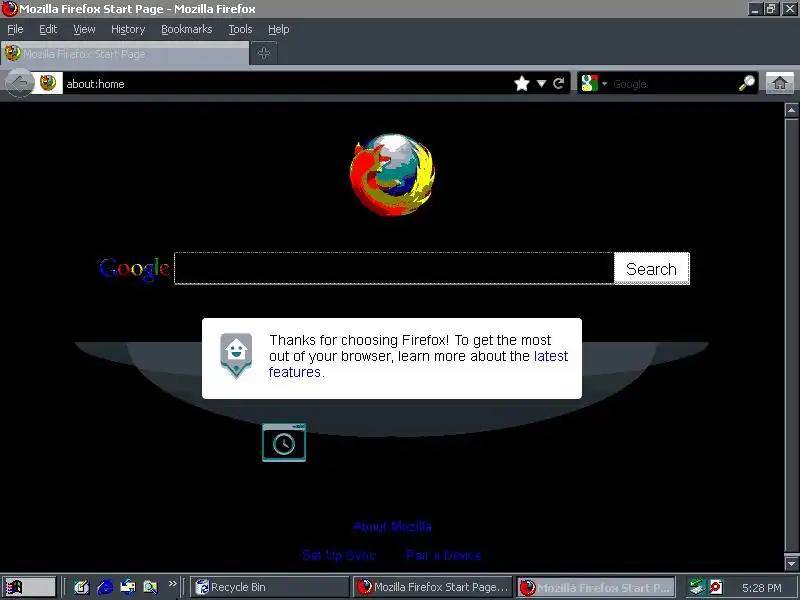The width and height of the screenshot is (800, 600).
Task: Click the magnifier quick launch icon
Action: [151, 587]
